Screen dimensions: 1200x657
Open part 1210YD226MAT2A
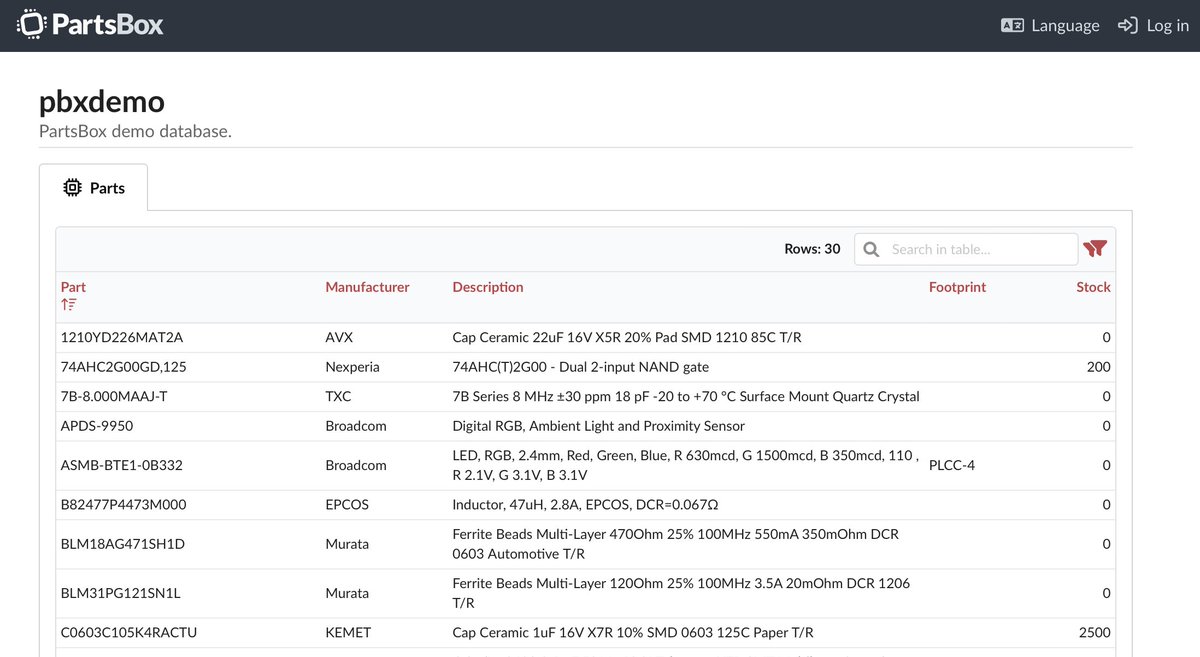point(121,338)
